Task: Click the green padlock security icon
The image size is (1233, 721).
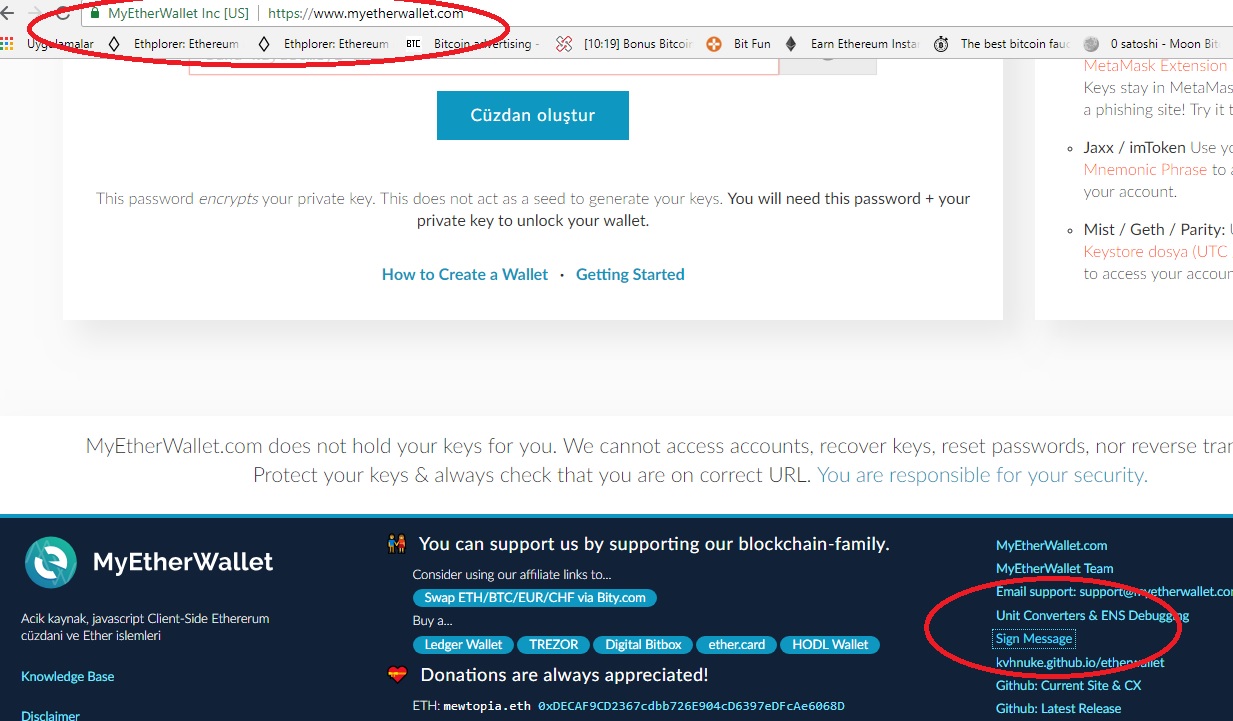Action: tap(95, 14)
